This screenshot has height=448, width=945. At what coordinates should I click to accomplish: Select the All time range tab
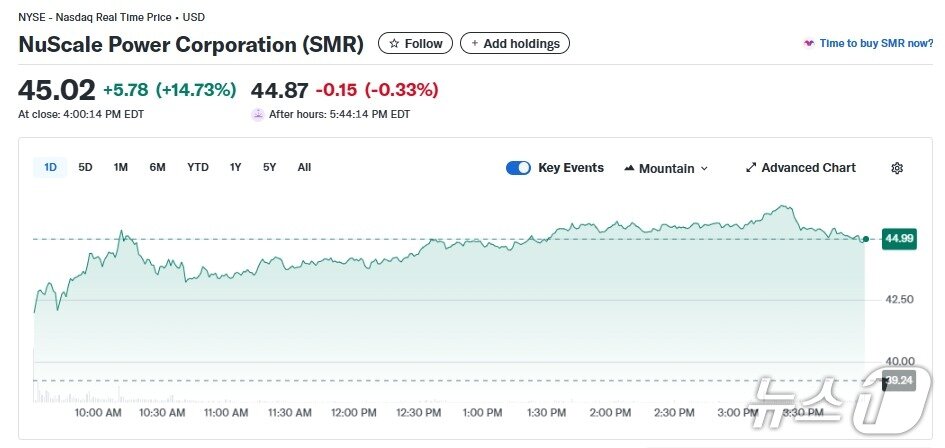304,167
